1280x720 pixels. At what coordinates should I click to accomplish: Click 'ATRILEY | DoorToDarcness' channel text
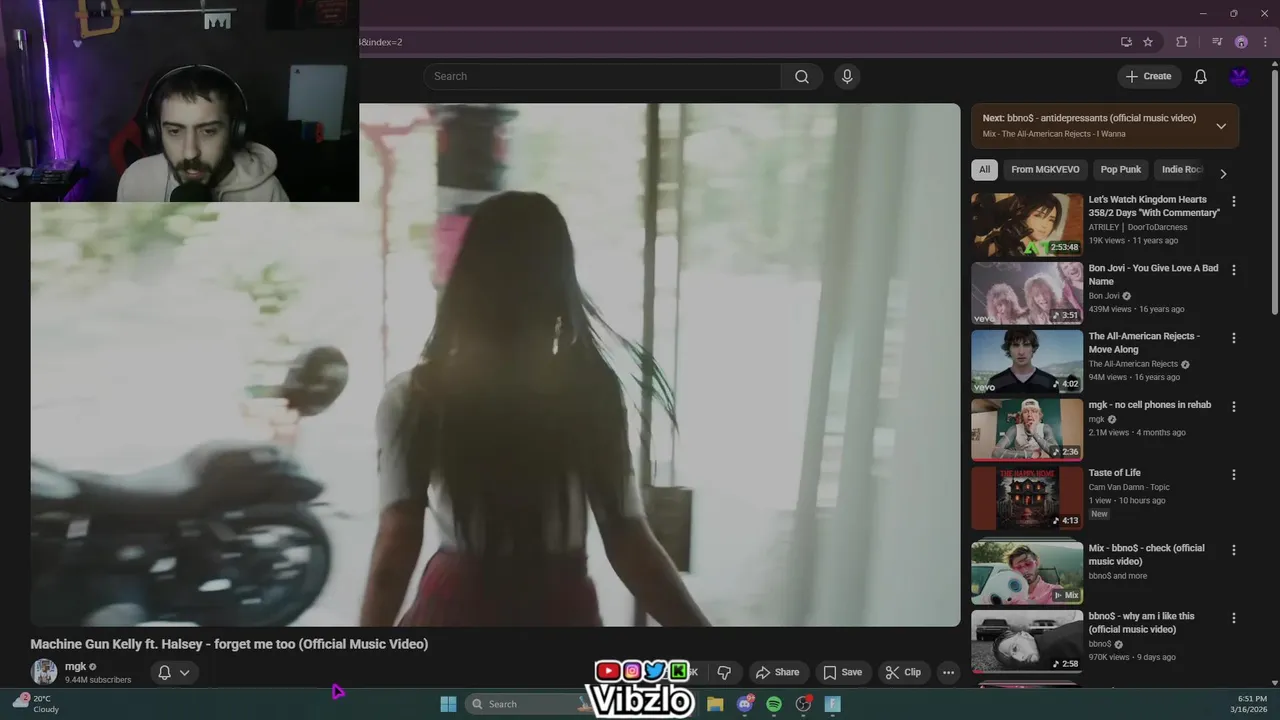click(x=1138, y=227)
